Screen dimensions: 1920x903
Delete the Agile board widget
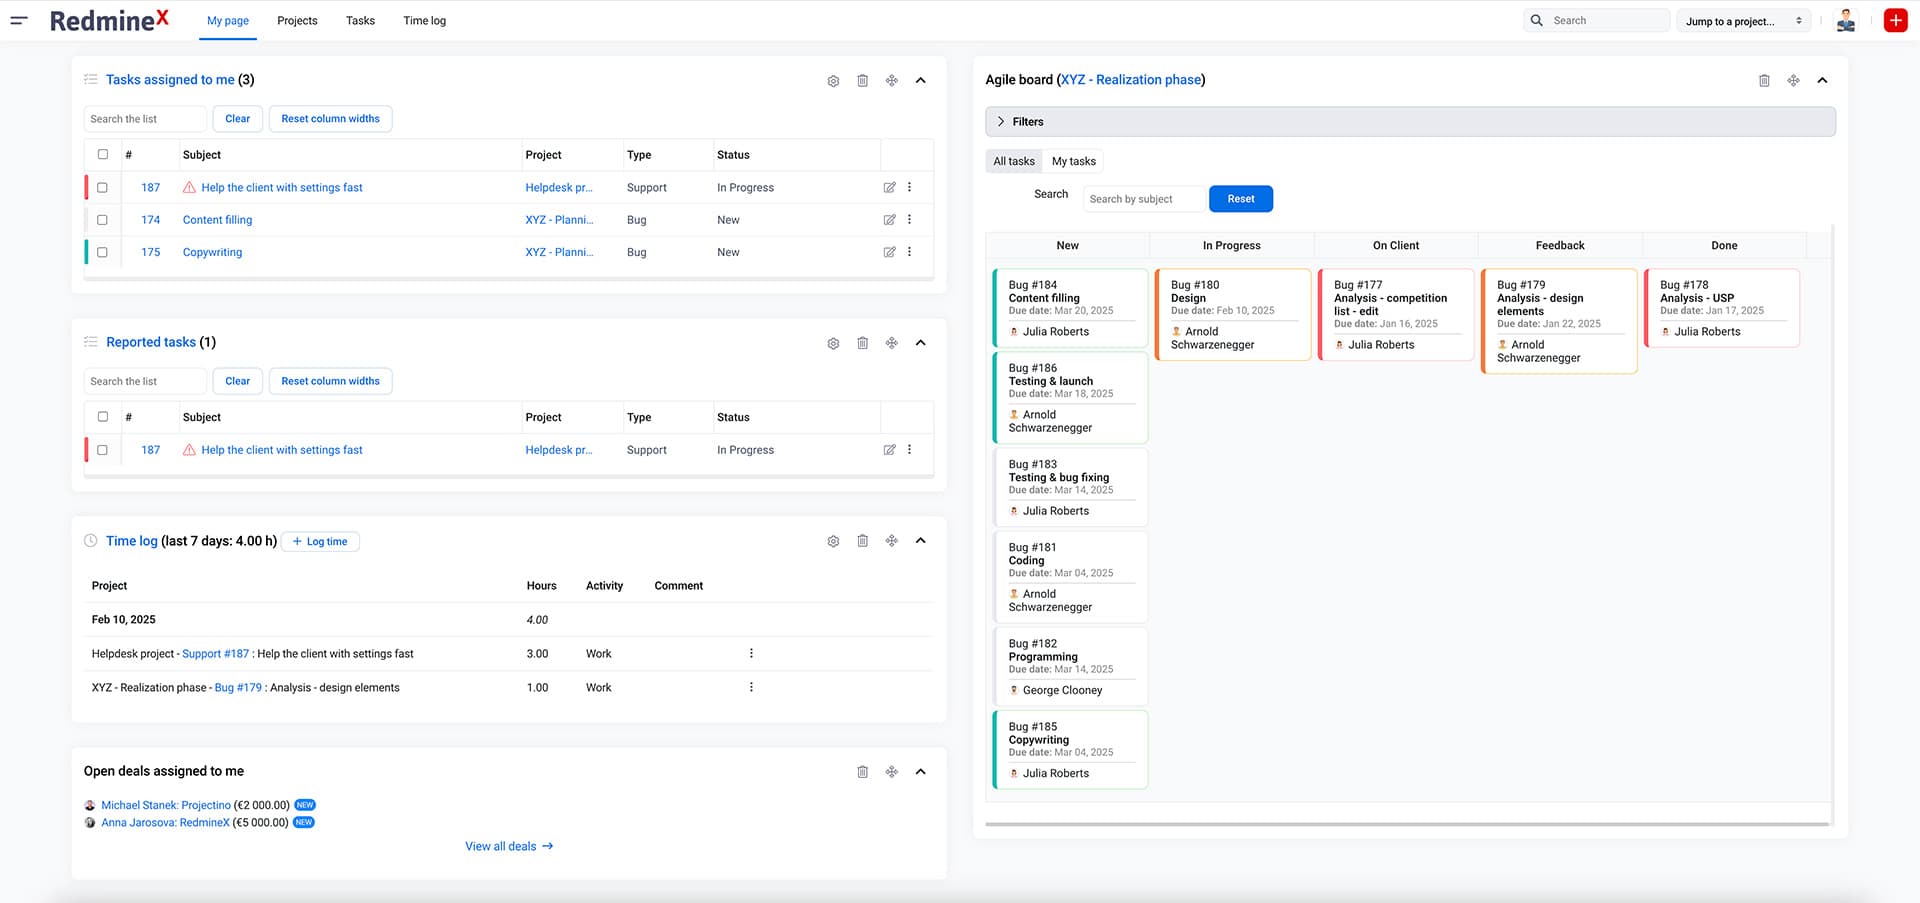click(1764, 81)
